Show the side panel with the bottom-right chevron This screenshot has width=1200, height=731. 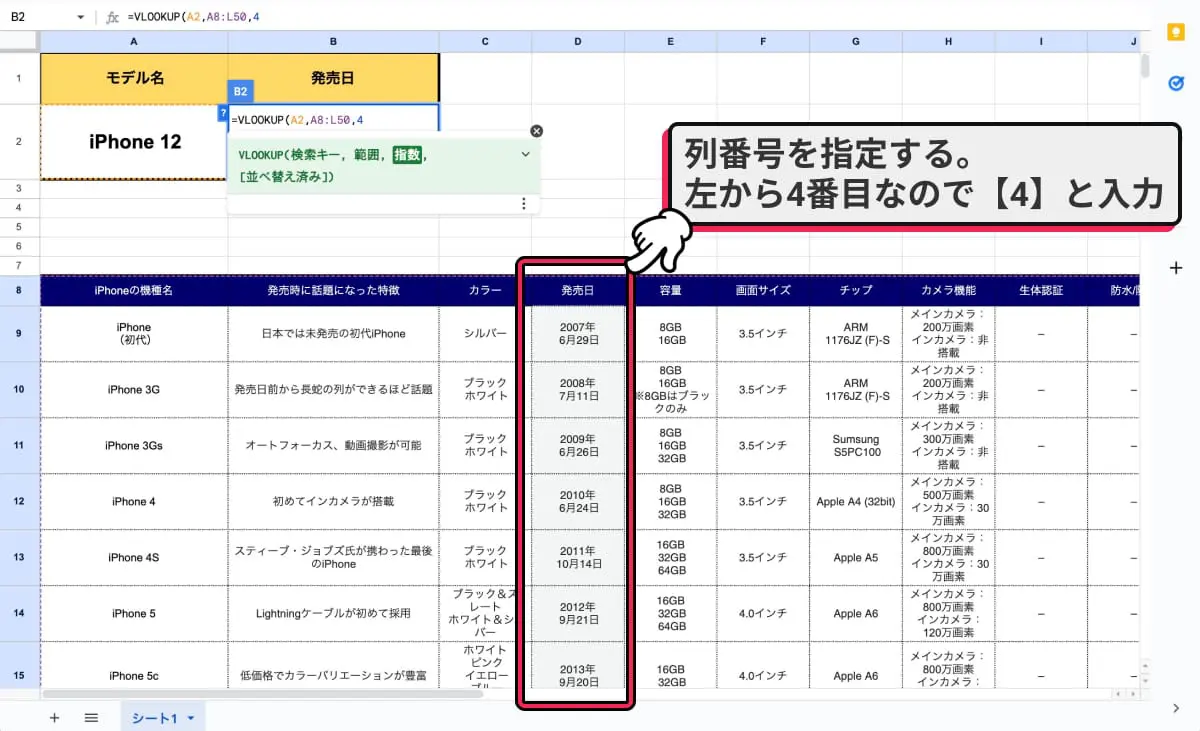click(x=1175, y=708)
